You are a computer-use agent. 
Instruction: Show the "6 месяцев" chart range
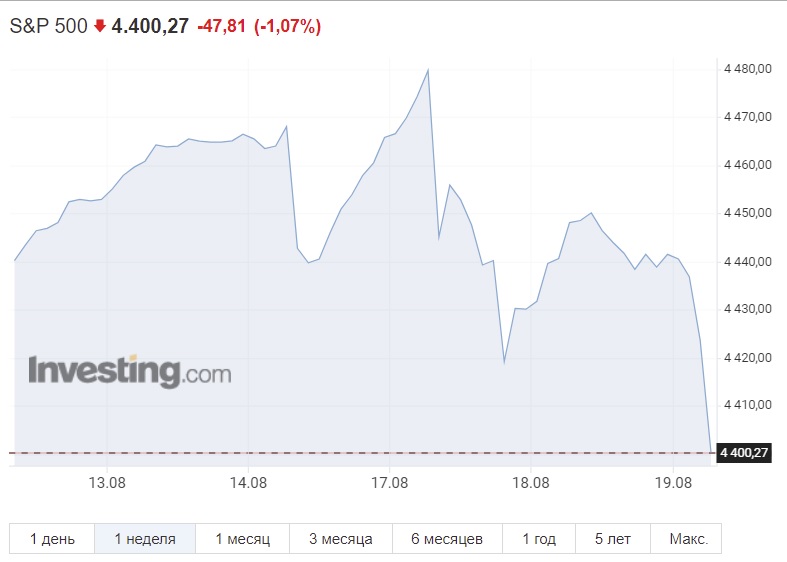447,538
